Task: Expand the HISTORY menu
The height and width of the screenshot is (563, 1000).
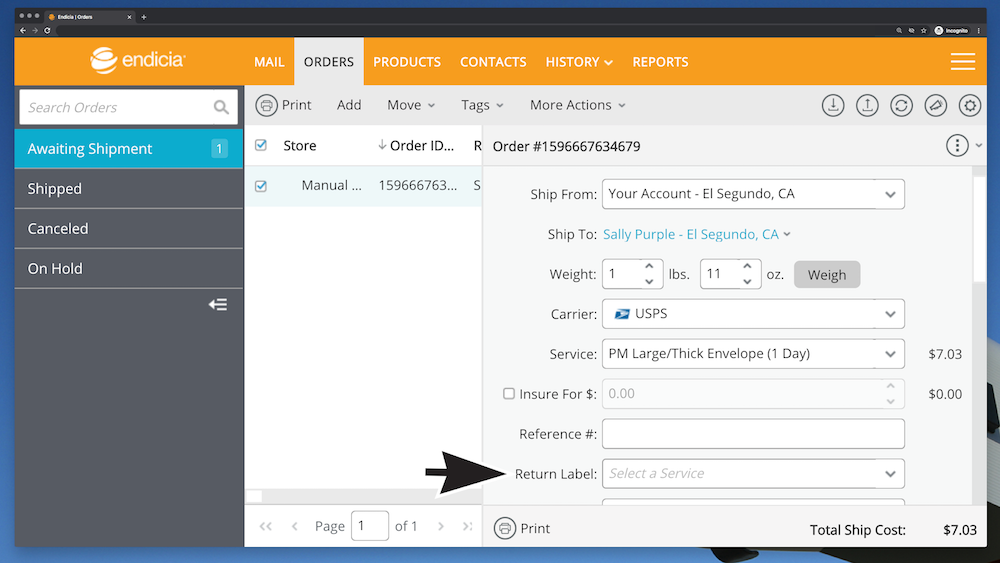Action: (x=579, y=62)
